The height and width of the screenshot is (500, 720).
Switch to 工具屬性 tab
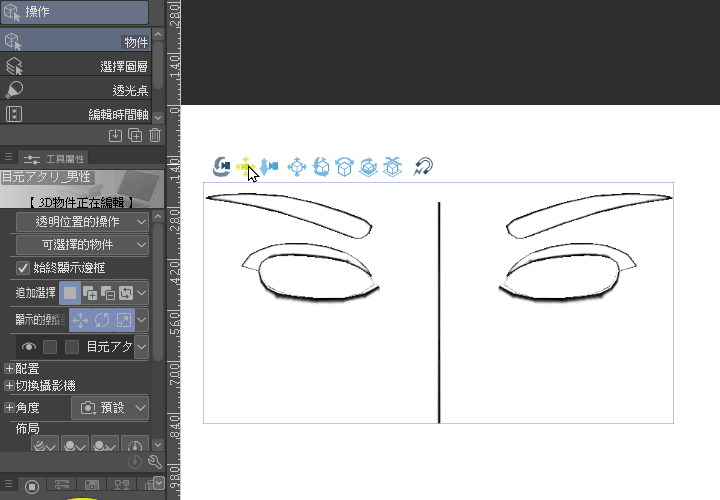tap(54, 159)
